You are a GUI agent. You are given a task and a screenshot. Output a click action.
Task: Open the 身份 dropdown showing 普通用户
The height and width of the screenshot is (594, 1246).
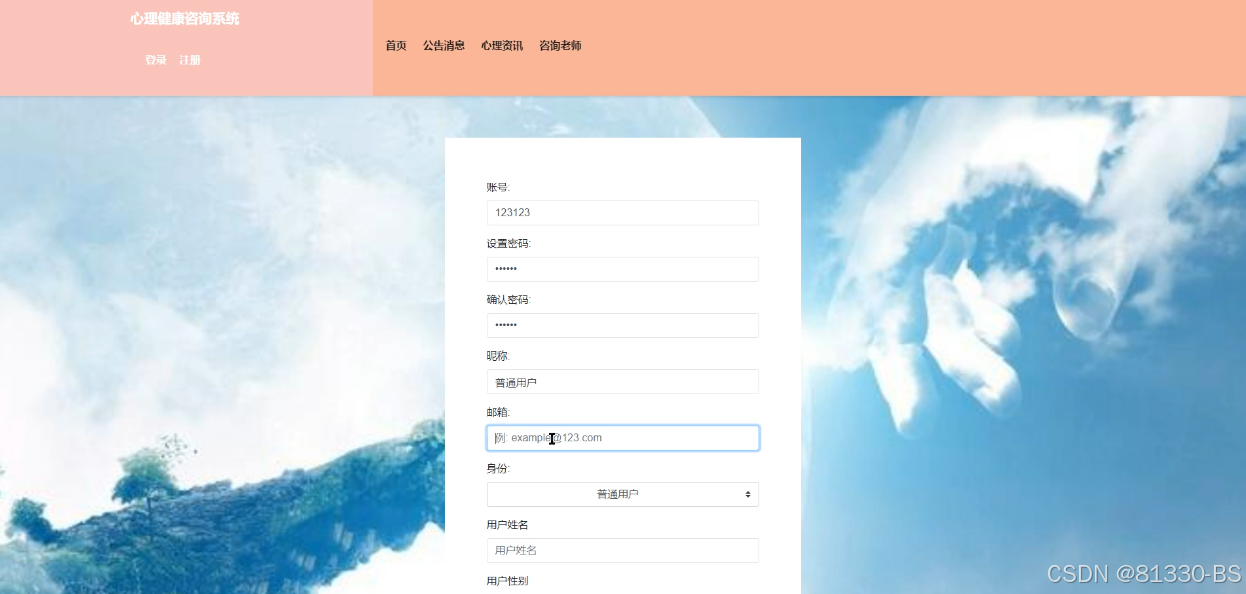click(x=623, y=494)
